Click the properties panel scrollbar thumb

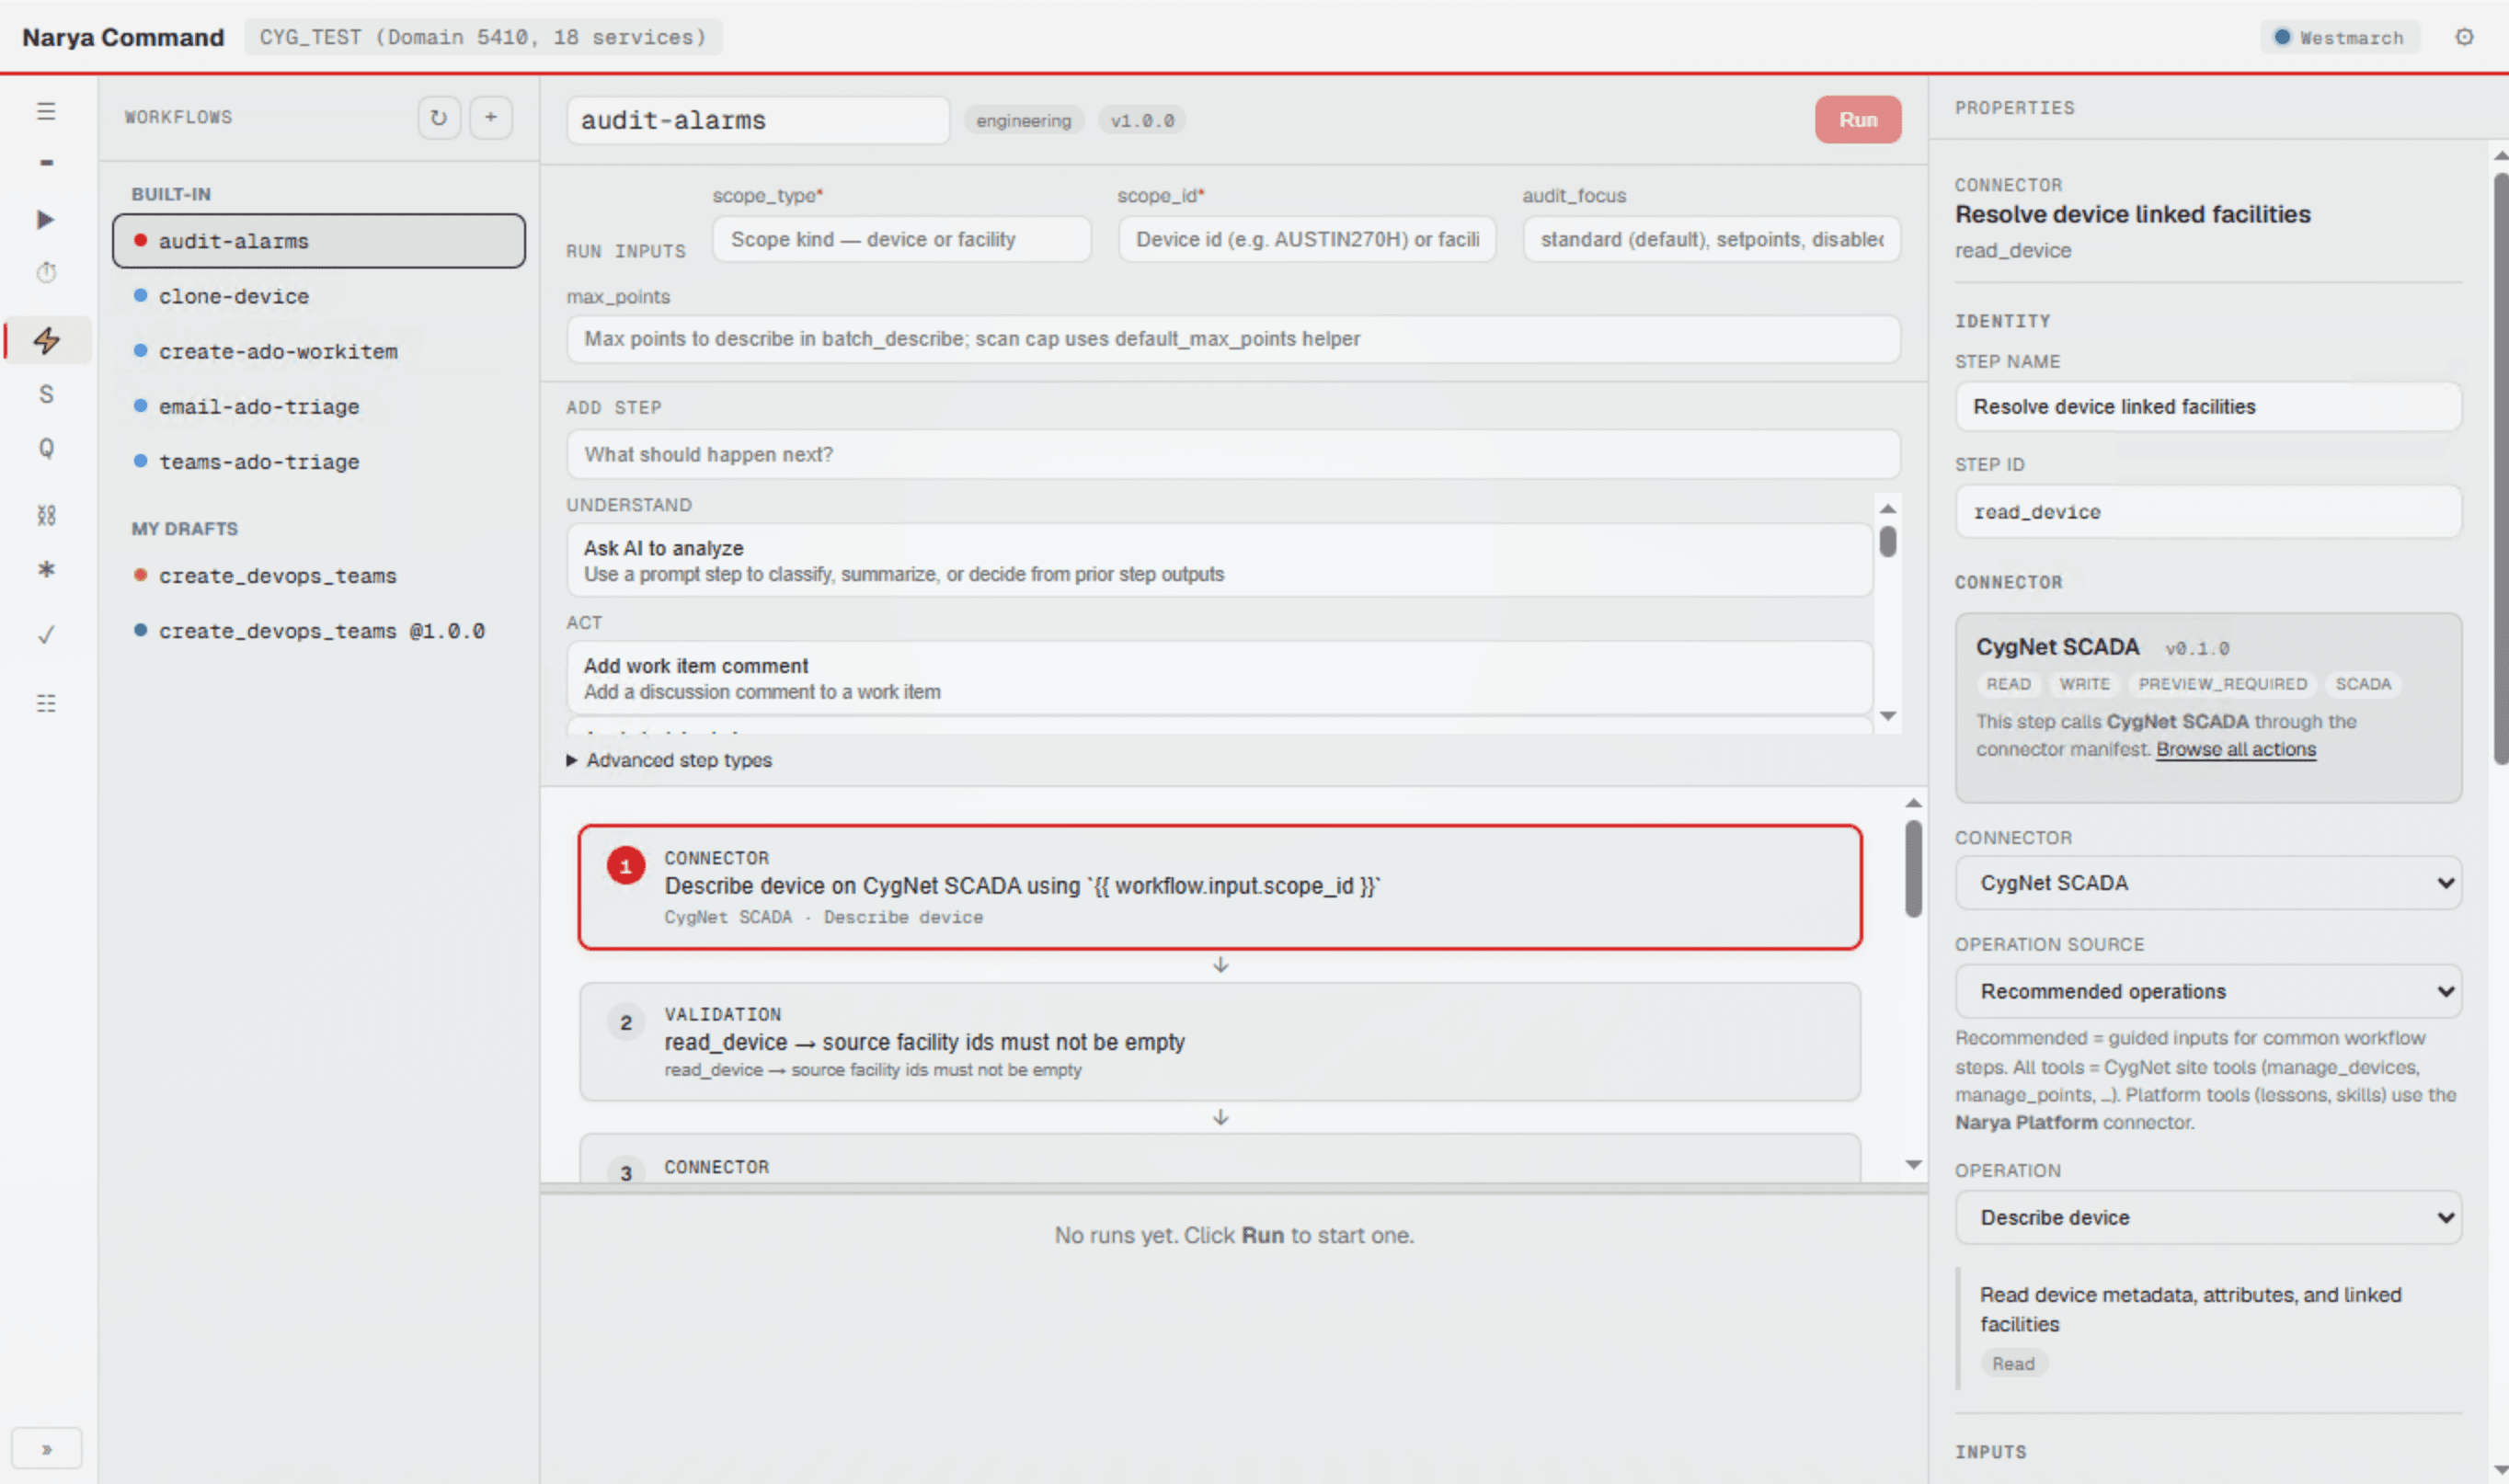[2500, 468]
